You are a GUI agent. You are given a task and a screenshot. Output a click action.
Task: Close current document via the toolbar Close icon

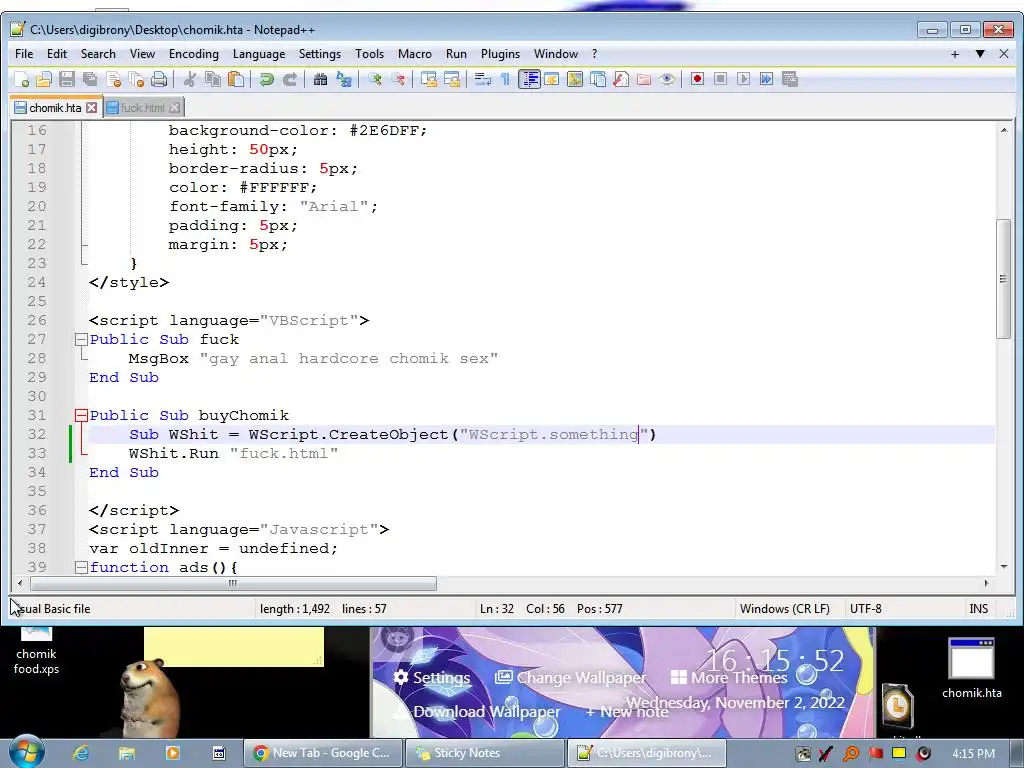114,79
